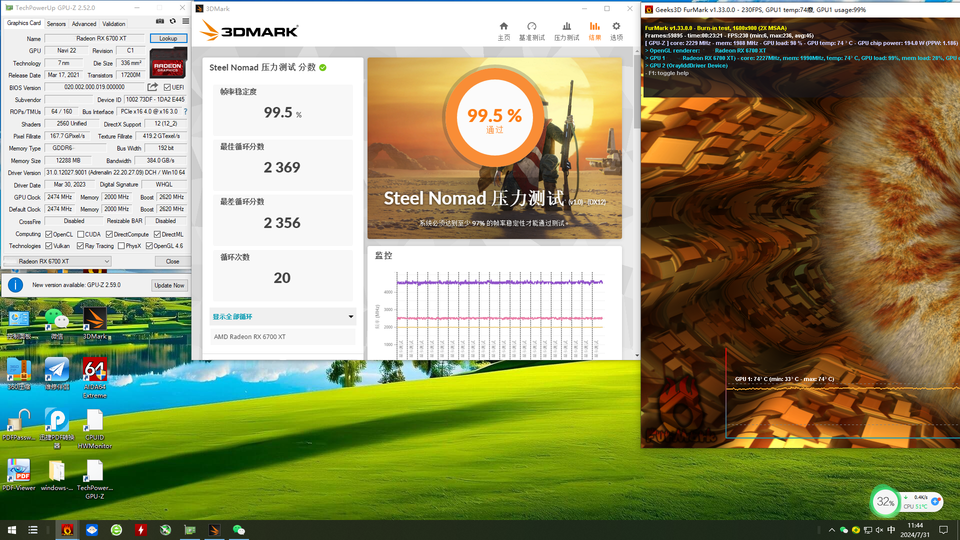Switch to the Graphics Card tab
Screen dimensions: 960x540
(23, 23)
